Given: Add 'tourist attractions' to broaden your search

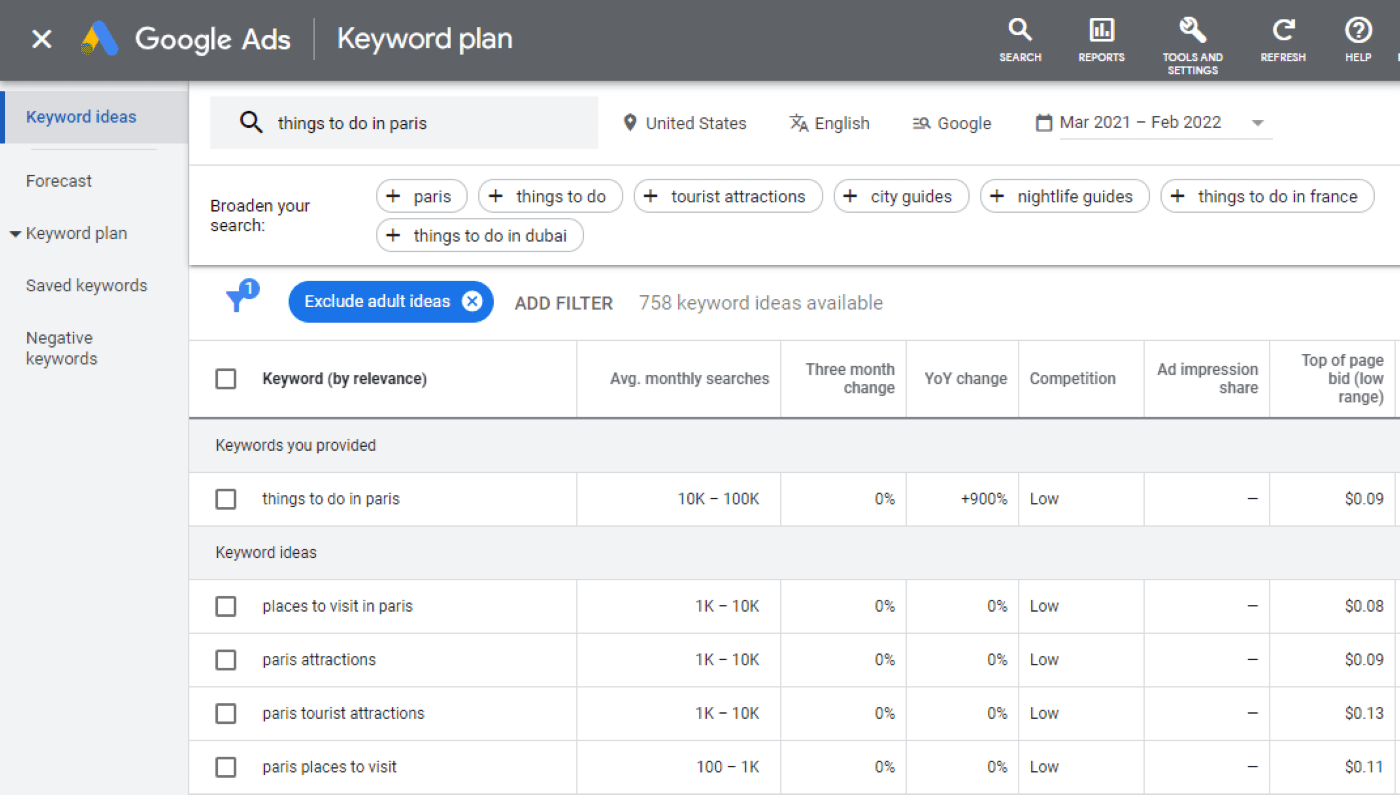Looking at the screenshot, I should coord(728,196).
